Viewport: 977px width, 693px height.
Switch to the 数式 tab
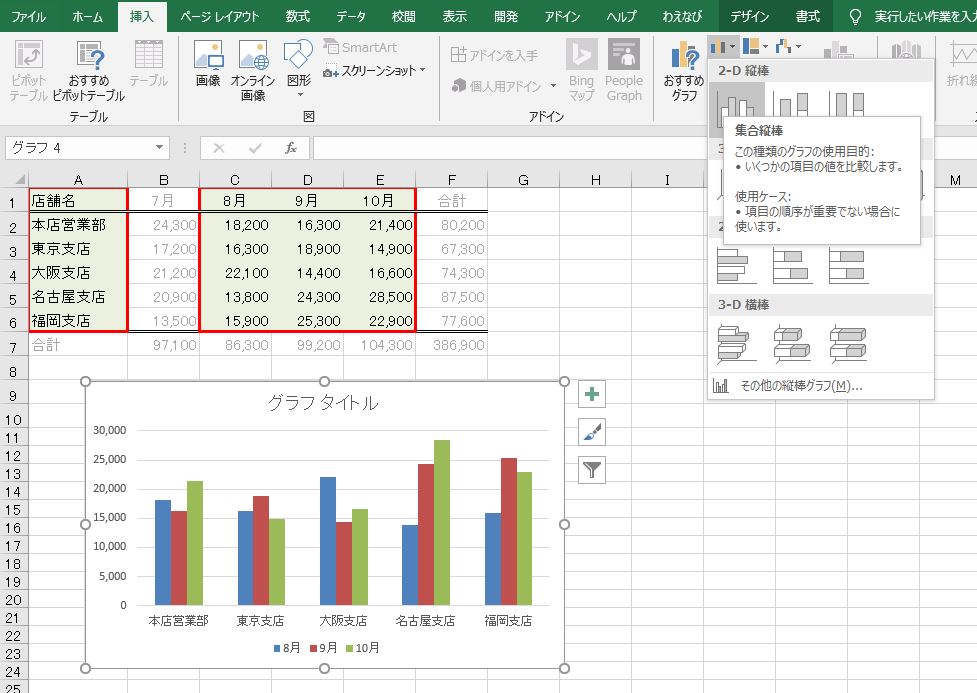(298, 16)
